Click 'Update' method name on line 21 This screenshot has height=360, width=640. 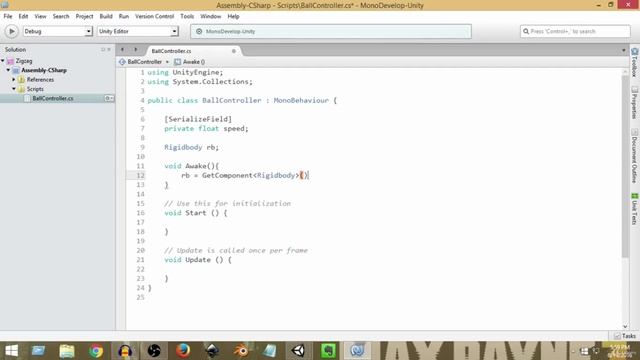[198, 260]
